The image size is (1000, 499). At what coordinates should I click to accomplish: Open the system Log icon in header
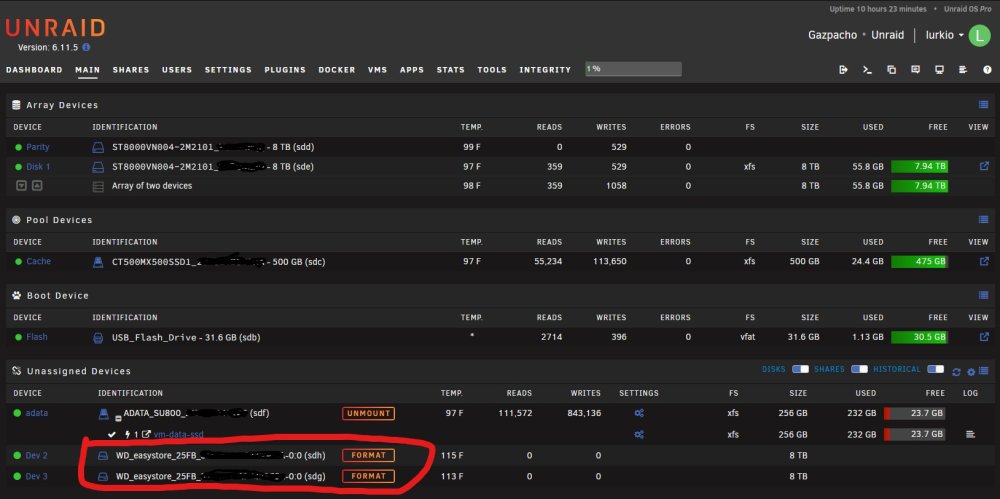point(963,70)
